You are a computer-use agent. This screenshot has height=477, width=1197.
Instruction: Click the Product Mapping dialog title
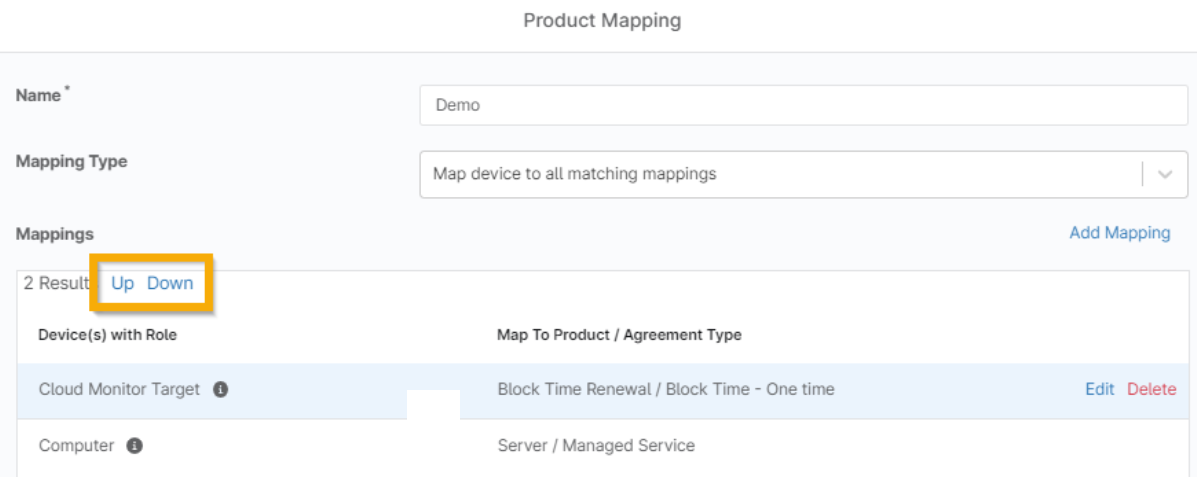tap(602, 21)
